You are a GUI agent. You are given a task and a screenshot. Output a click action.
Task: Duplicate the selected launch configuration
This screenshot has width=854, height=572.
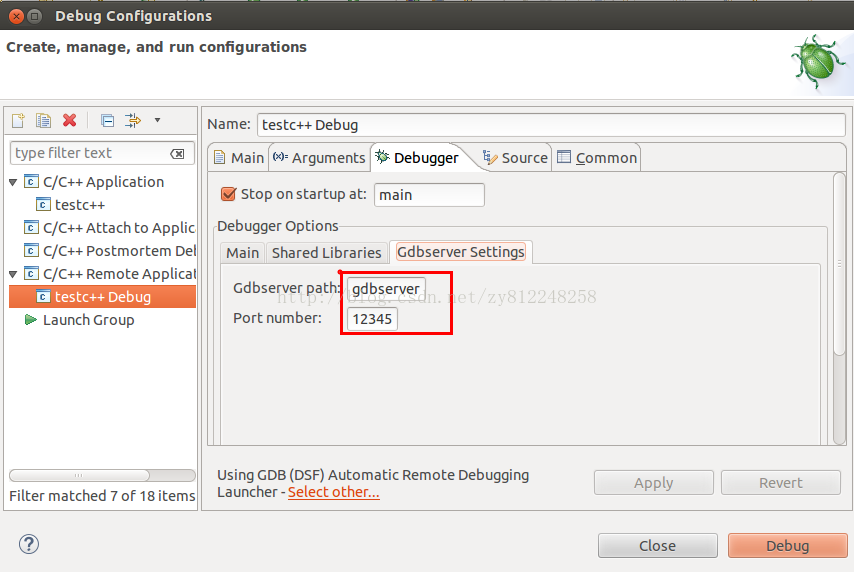44,120
